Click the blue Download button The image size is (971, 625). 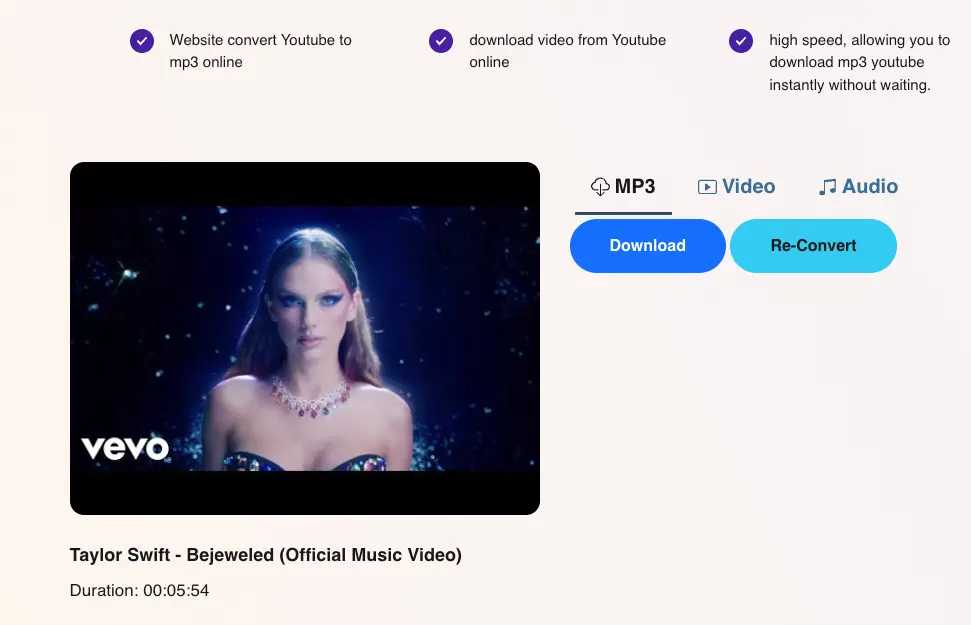[648, 245]
